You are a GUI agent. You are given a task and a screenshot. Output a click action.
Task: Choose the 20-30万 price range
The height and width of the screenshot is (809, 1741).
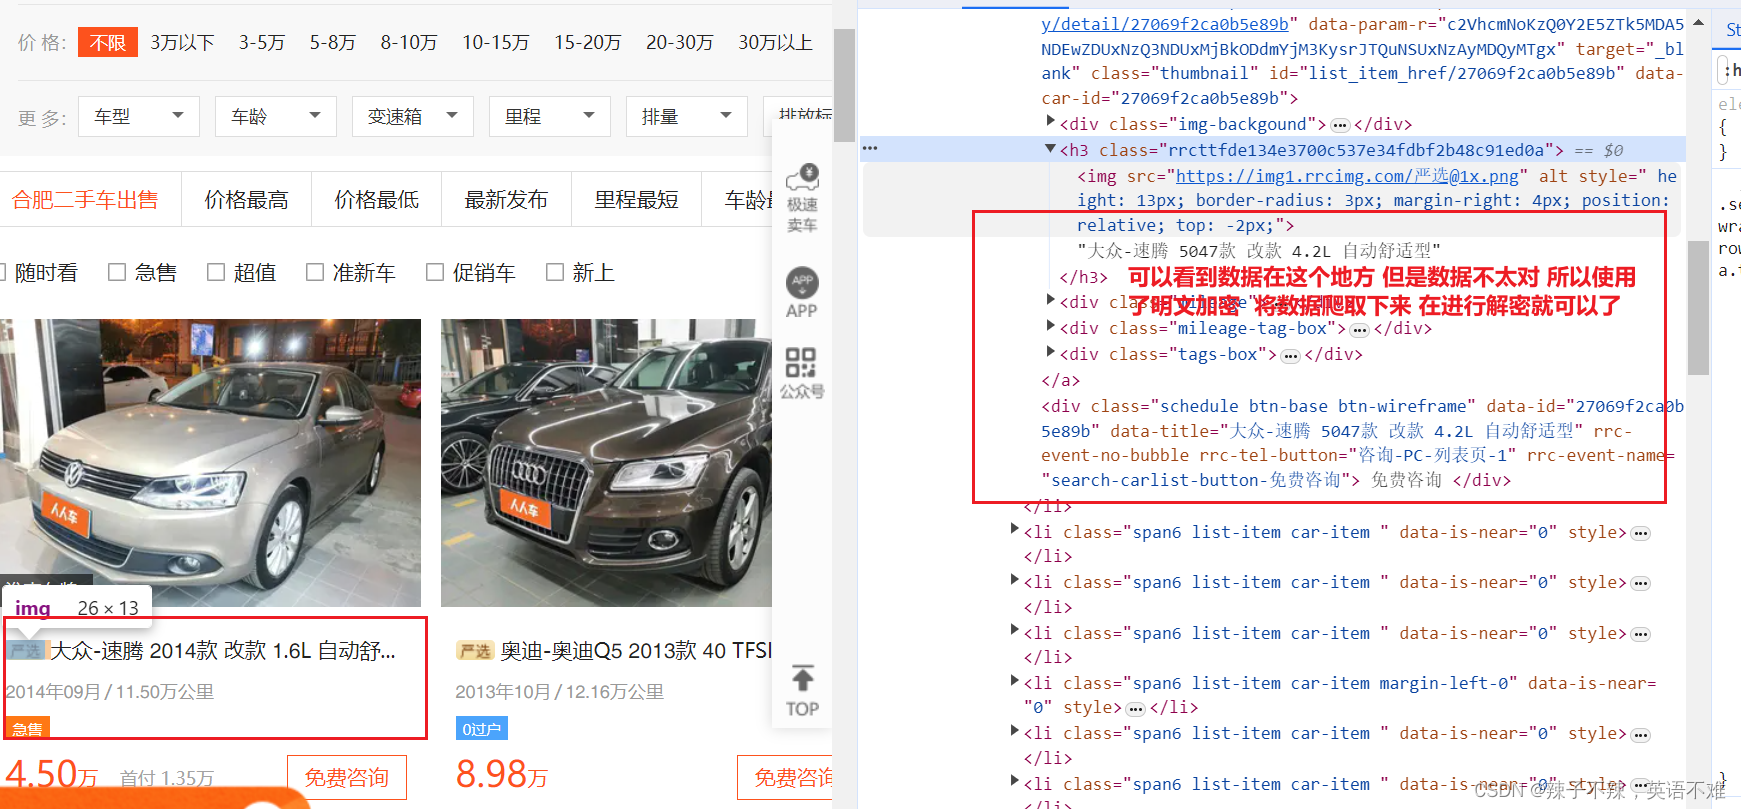(680, 42)
